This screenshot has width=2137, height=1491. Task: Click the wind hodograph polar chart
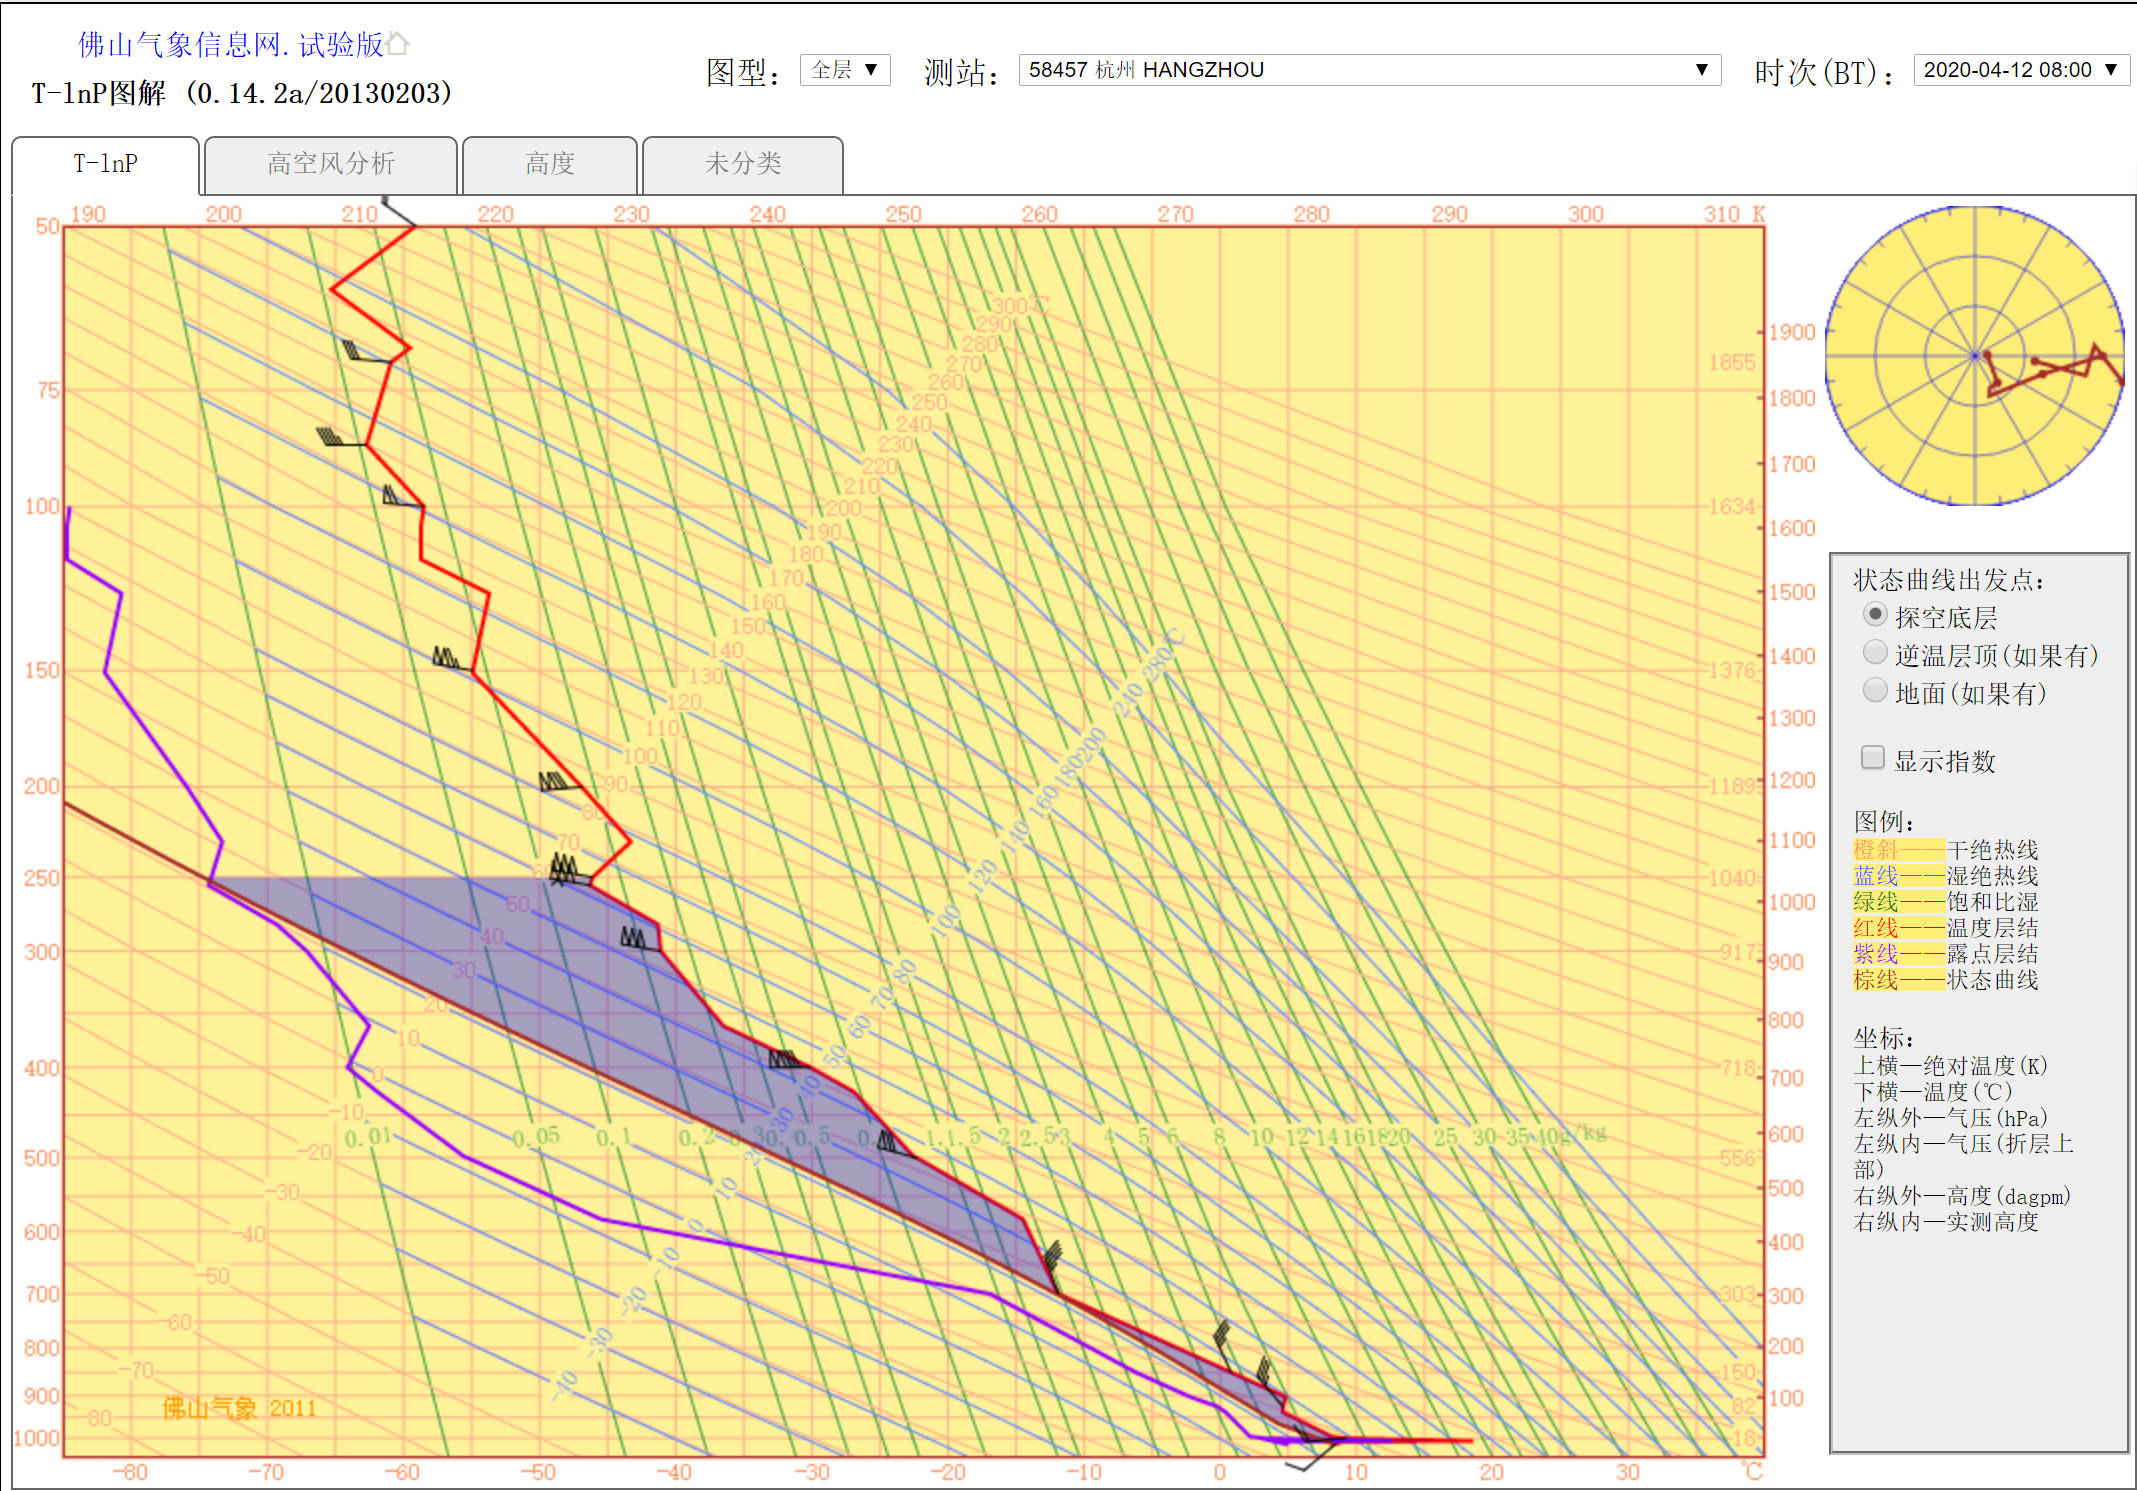pos(1974,356)
